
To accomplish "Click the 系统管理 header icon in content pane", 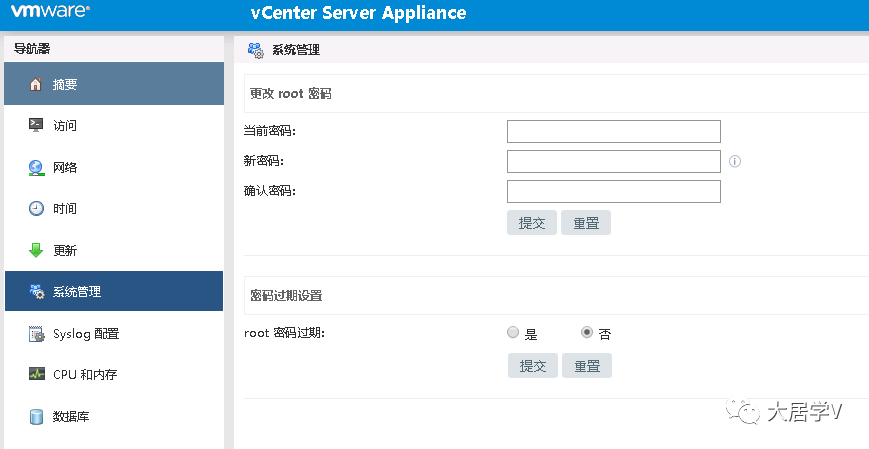I will coord(255,50).
